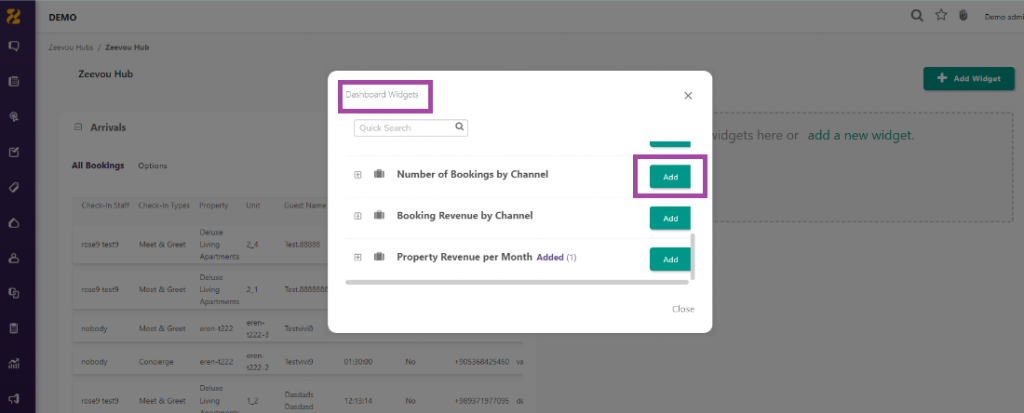1024x413 pixels.
Task: Click the Check-In Staff column header
Action: coord(106,205)
